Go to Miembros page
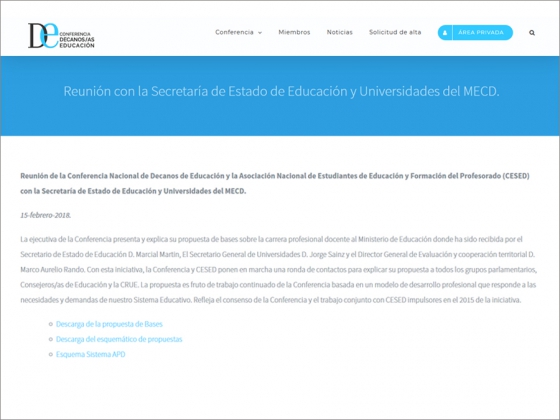The width and height of the screenshot is (560, 420). point(294,32)
